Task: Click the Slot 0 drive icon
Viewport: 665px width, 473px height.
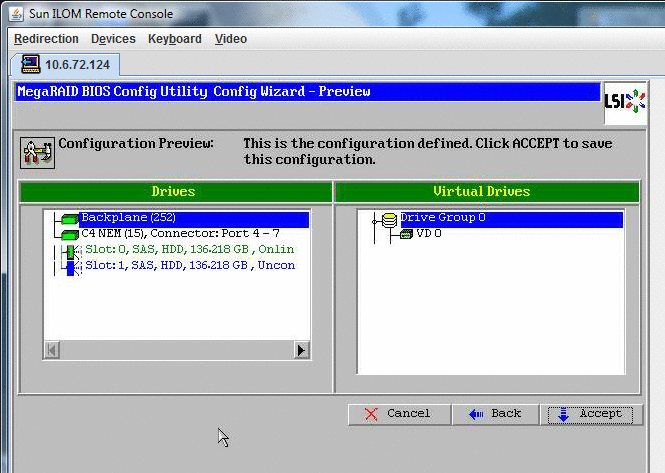Action: pyautogui.click(x=70, y=252)
